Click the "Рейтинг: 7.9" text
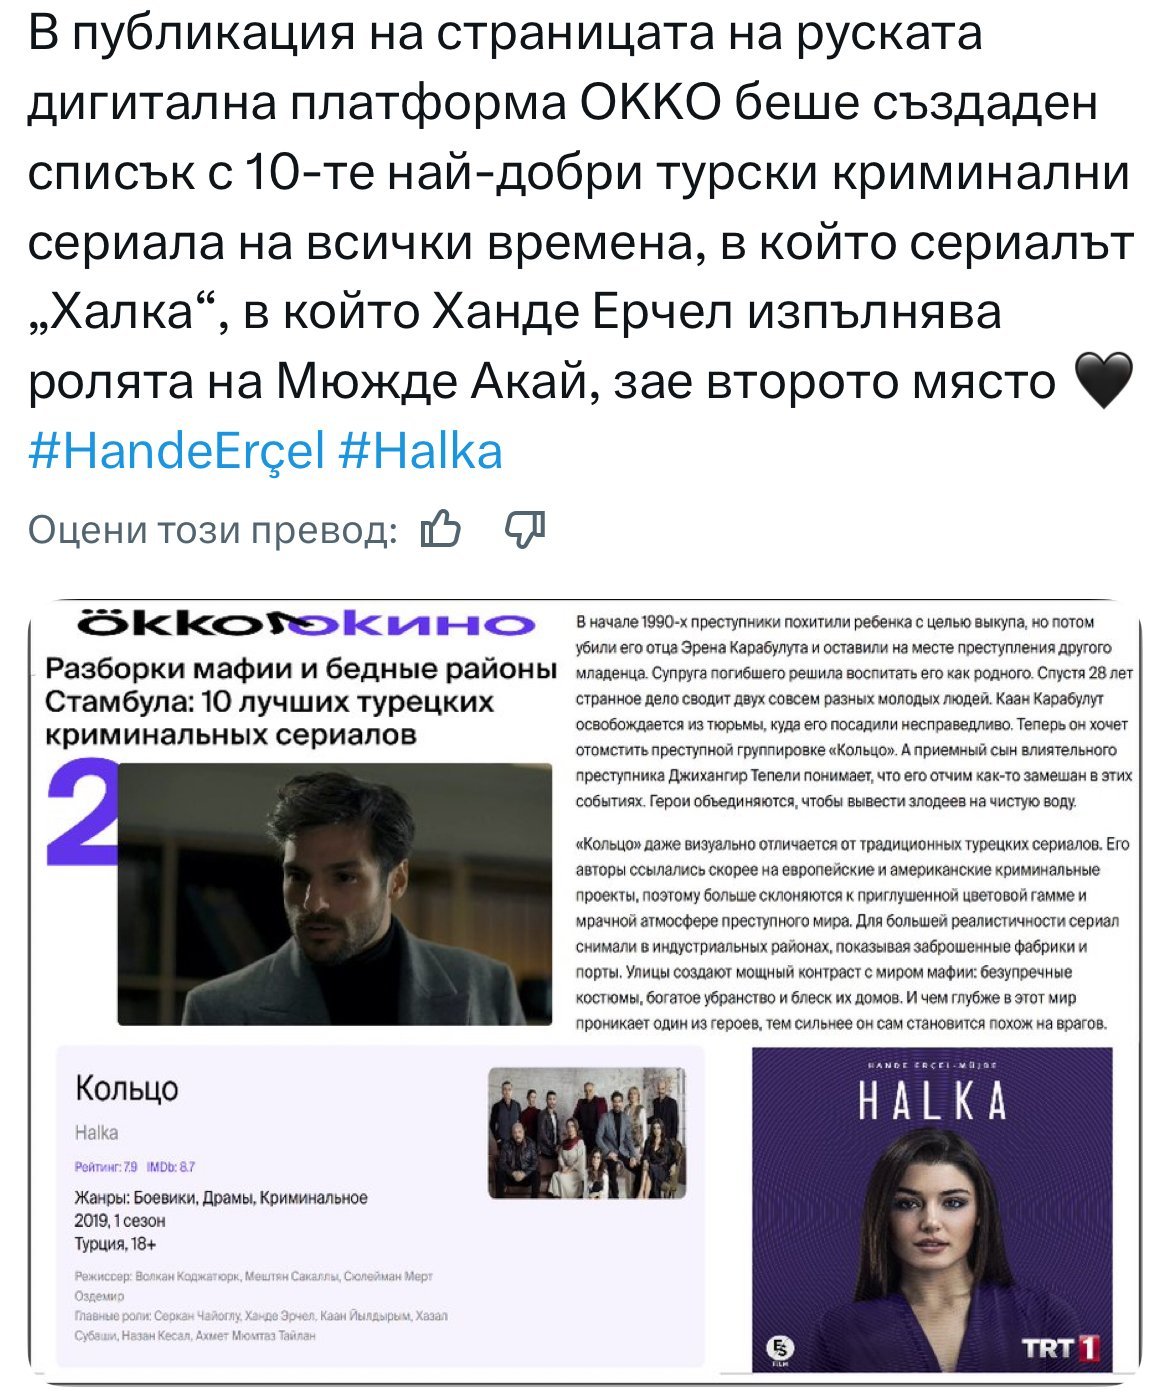The height and width of the screenshot is (1400, 1170). (106, 1166)
